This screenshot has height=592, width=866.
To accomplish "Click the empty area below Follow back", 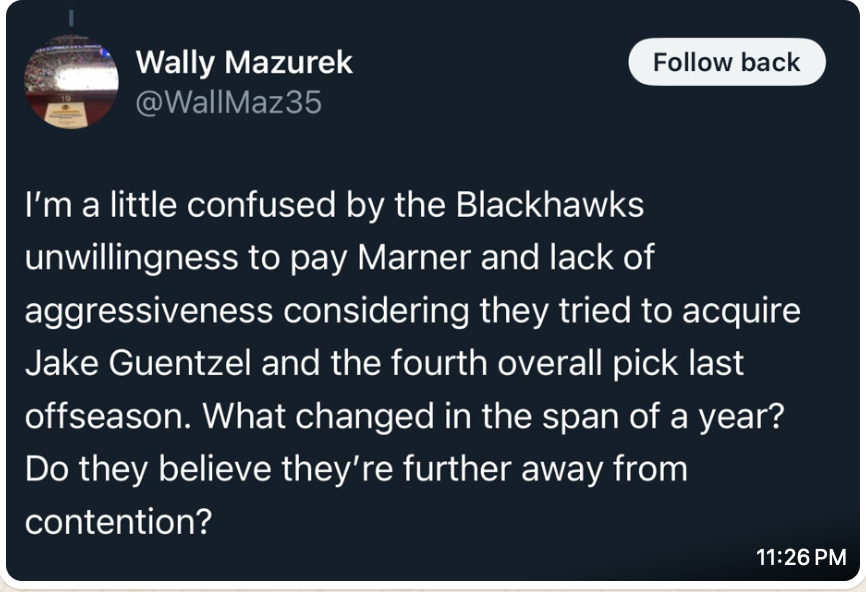I will click(x=727, y=133).
